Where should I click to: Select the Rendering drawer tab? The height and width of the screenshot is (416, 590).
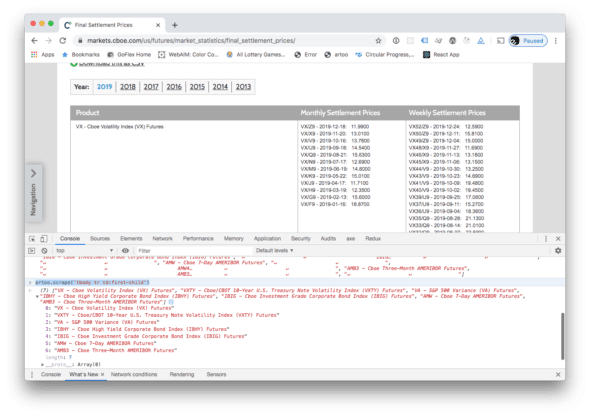click(x=182, y=375)
